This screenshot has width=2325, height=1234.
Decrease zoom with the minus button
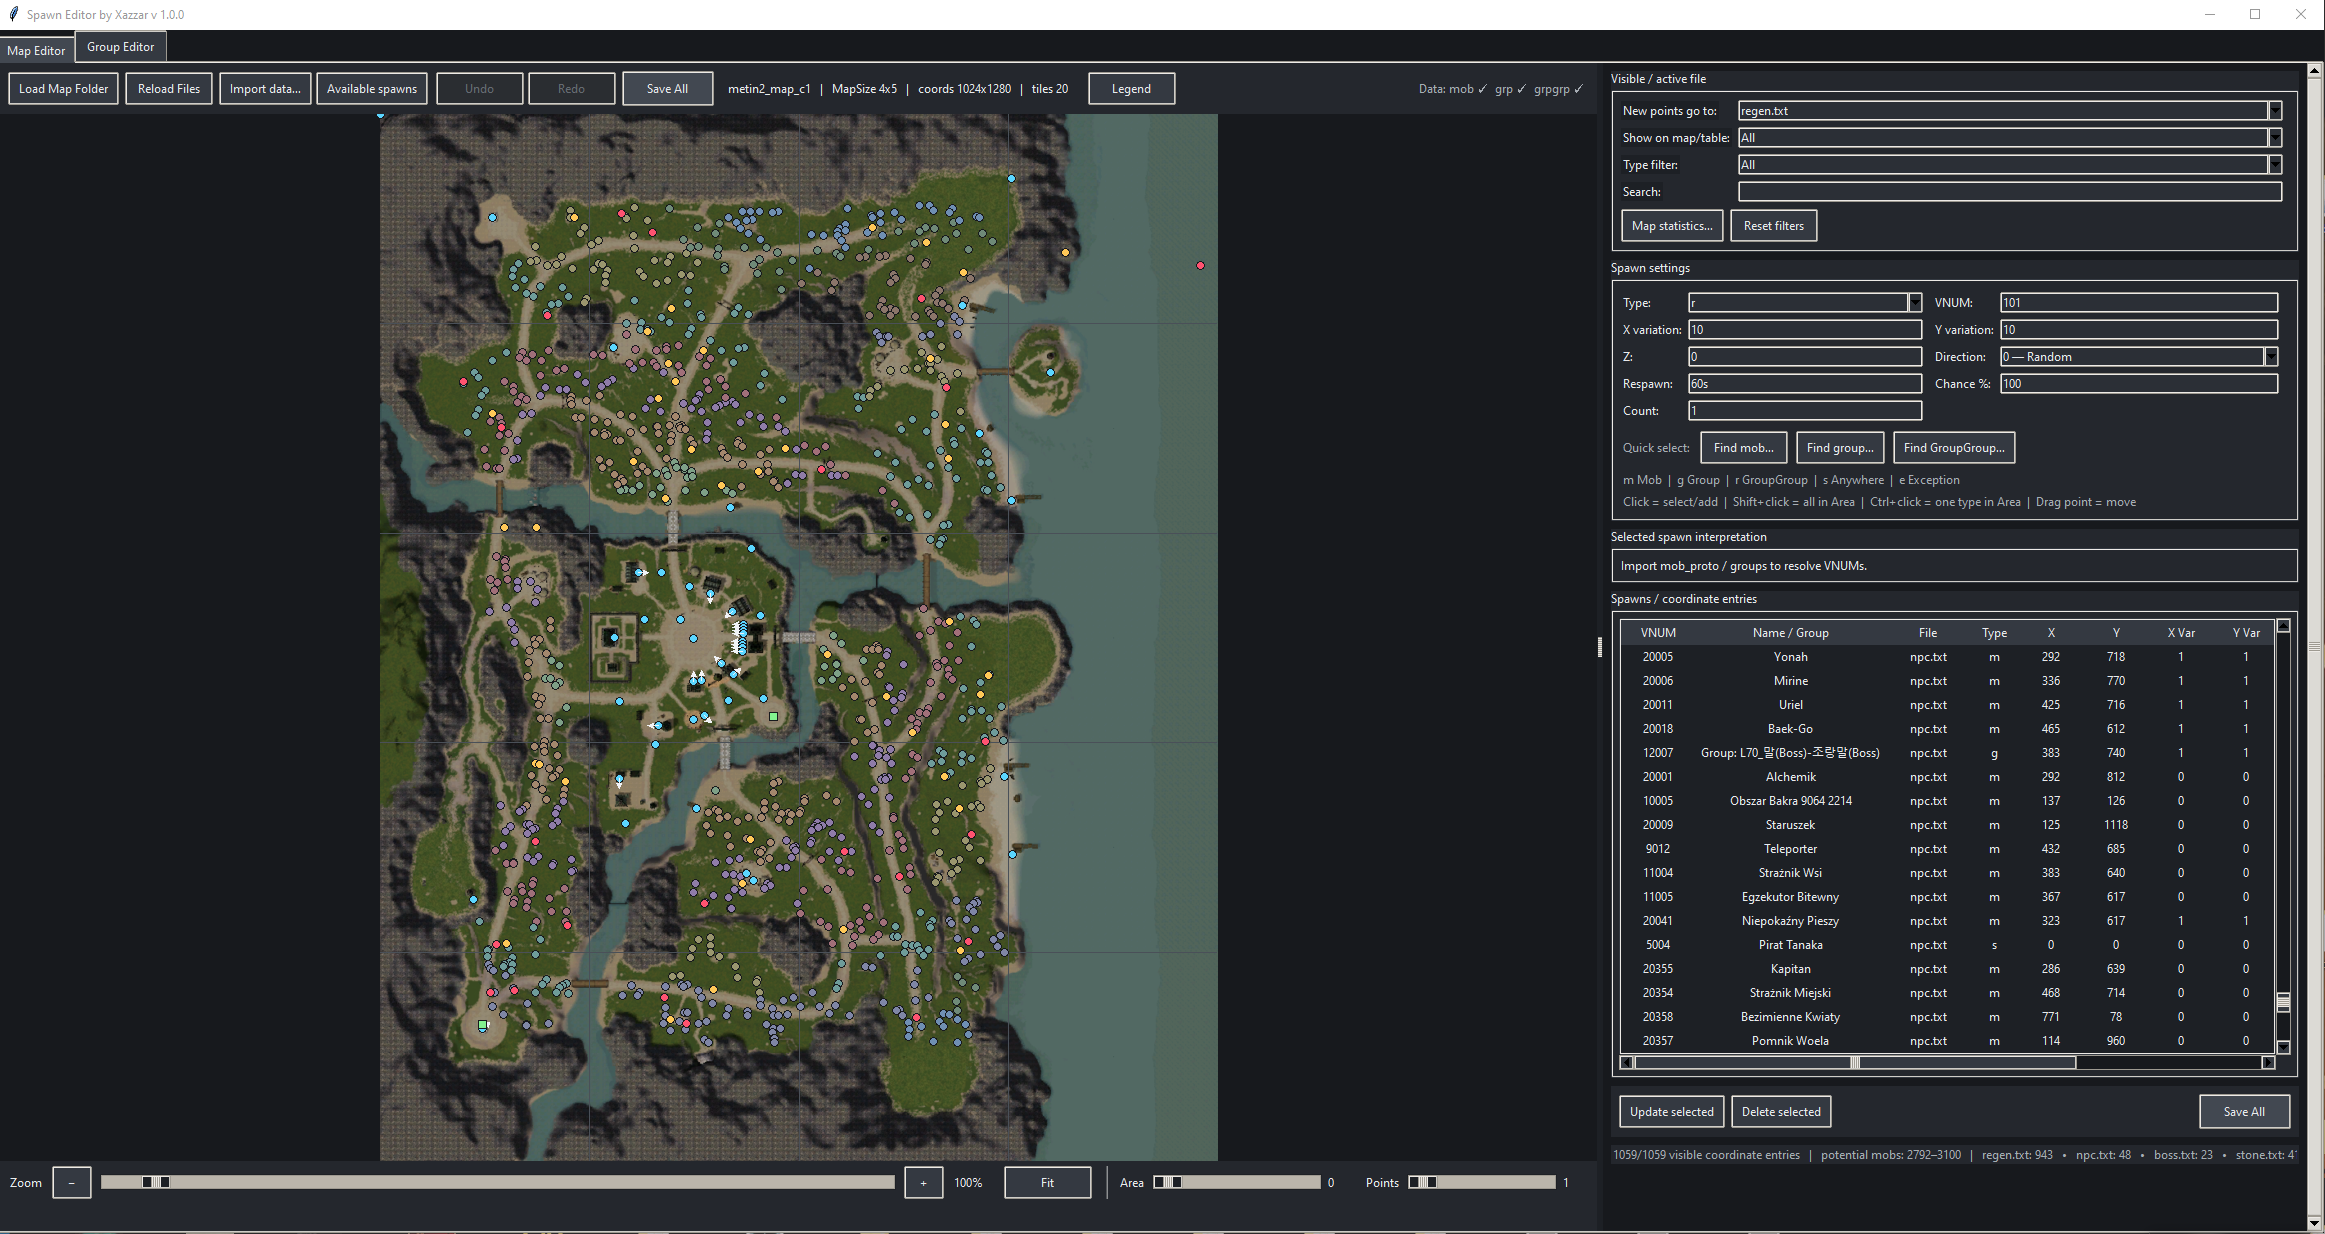[x=71, y=1183]
